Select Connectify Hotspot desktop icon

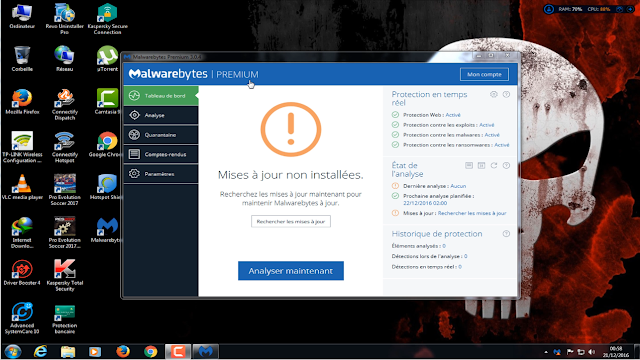tap(64, 147)
